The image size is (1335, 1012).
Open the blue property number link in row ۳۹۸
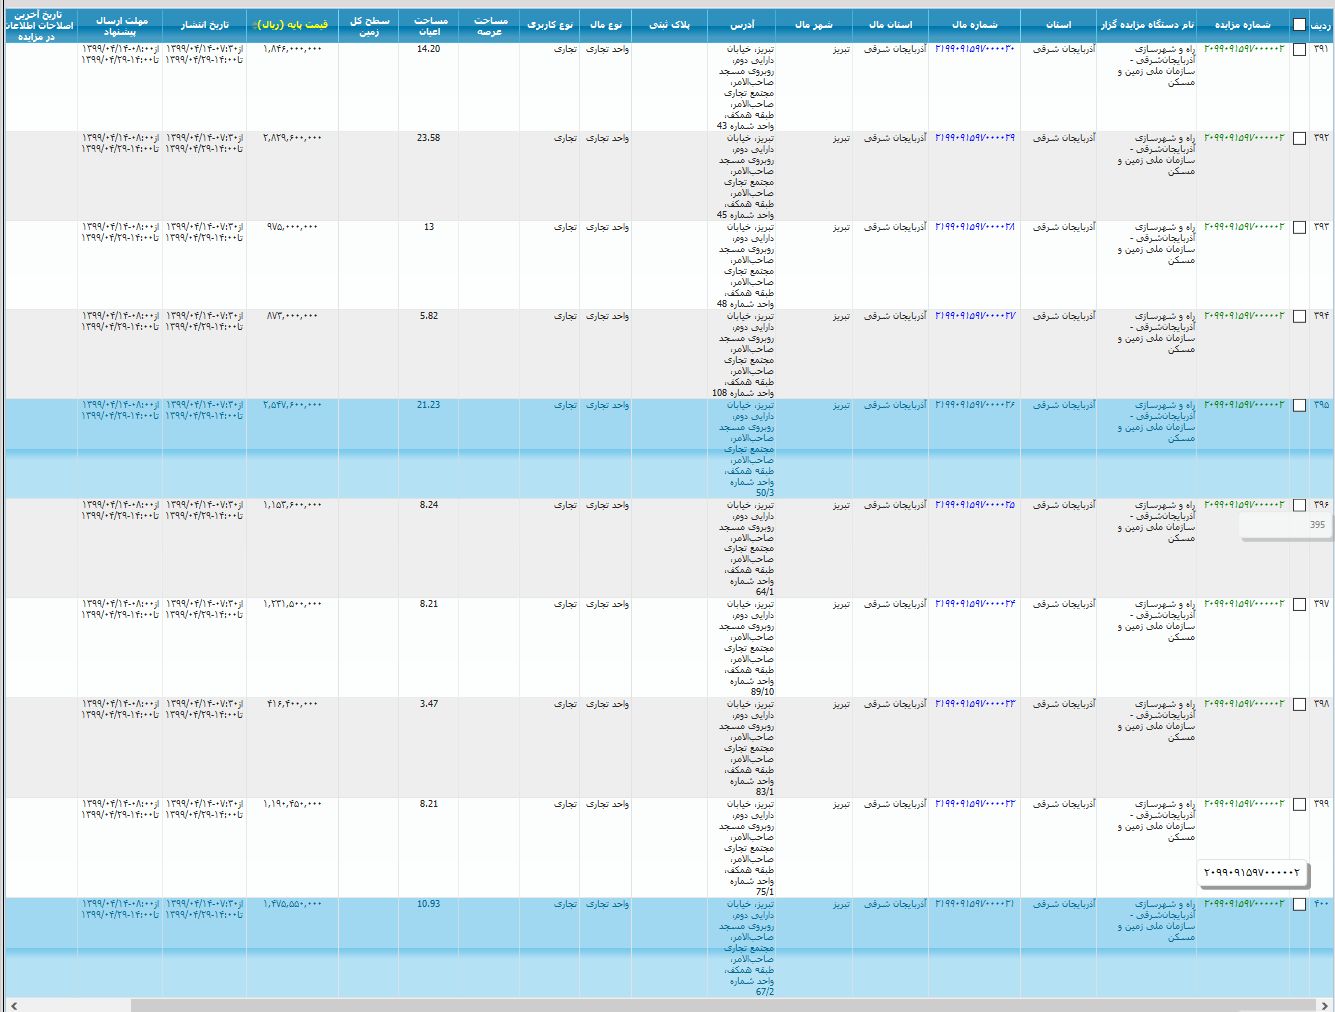pyautogui.click(x=975, y=704)
